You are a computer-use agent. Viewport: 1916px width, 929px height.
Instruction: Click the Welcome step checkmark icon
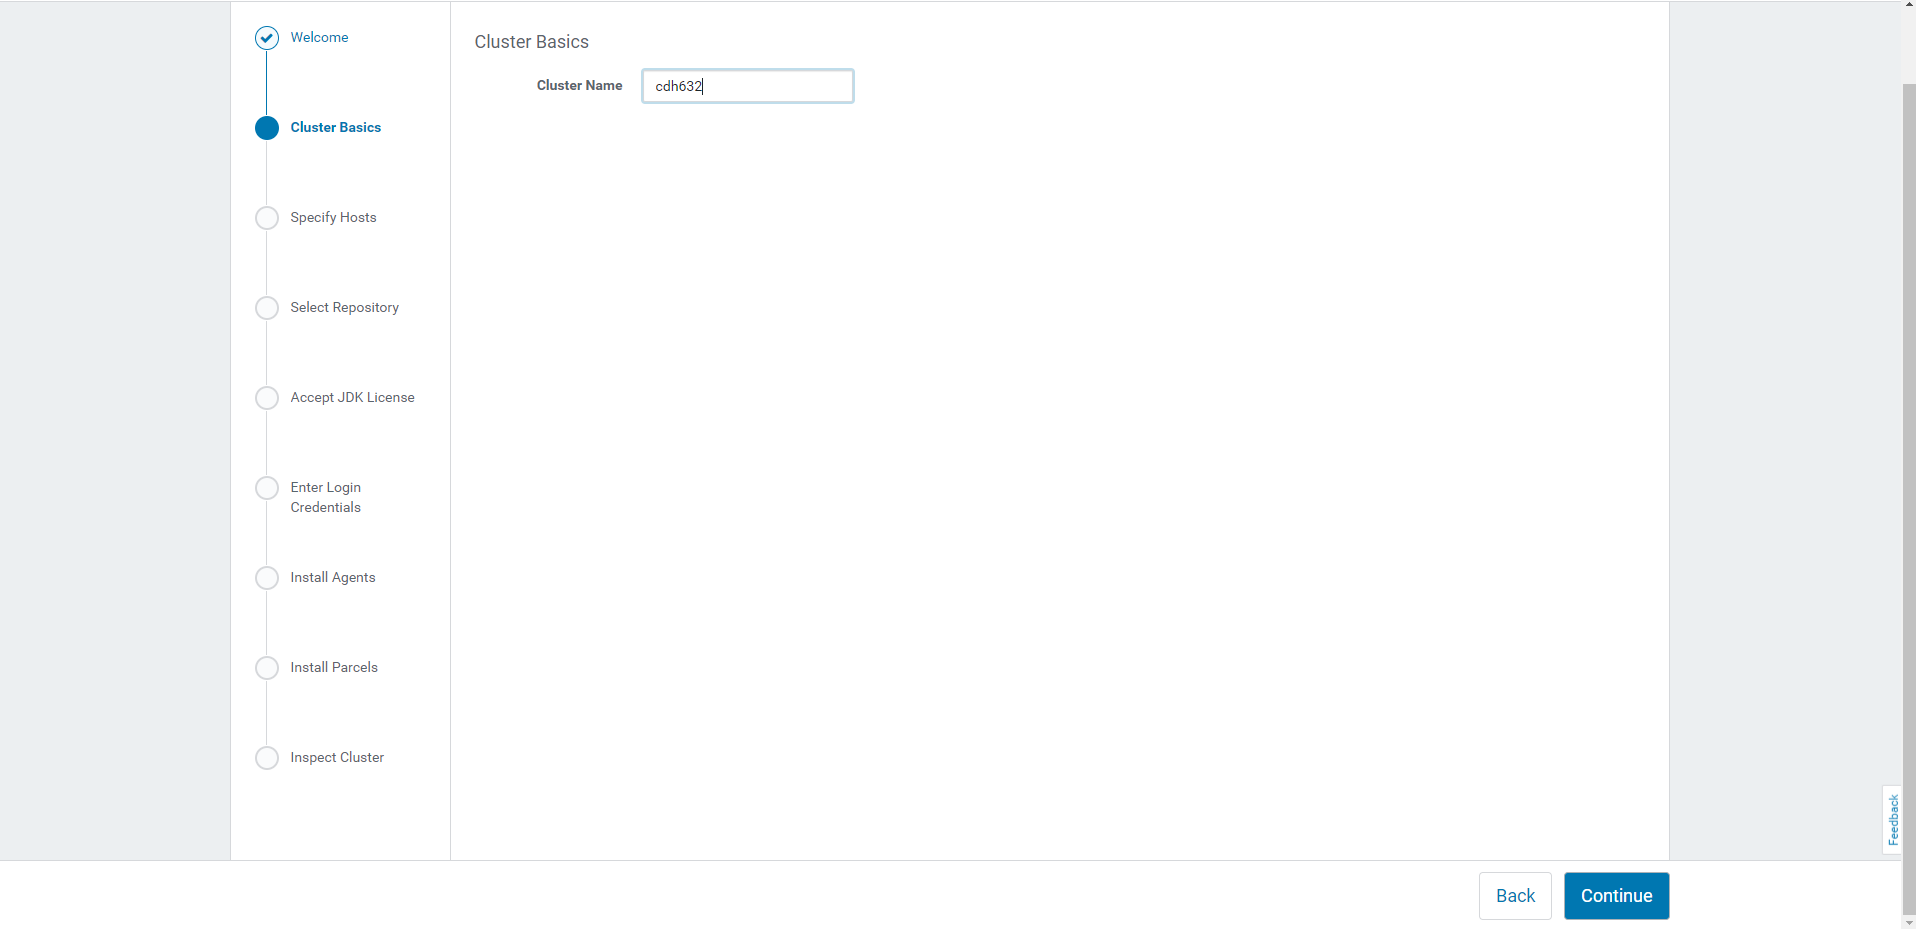point(266,38)
